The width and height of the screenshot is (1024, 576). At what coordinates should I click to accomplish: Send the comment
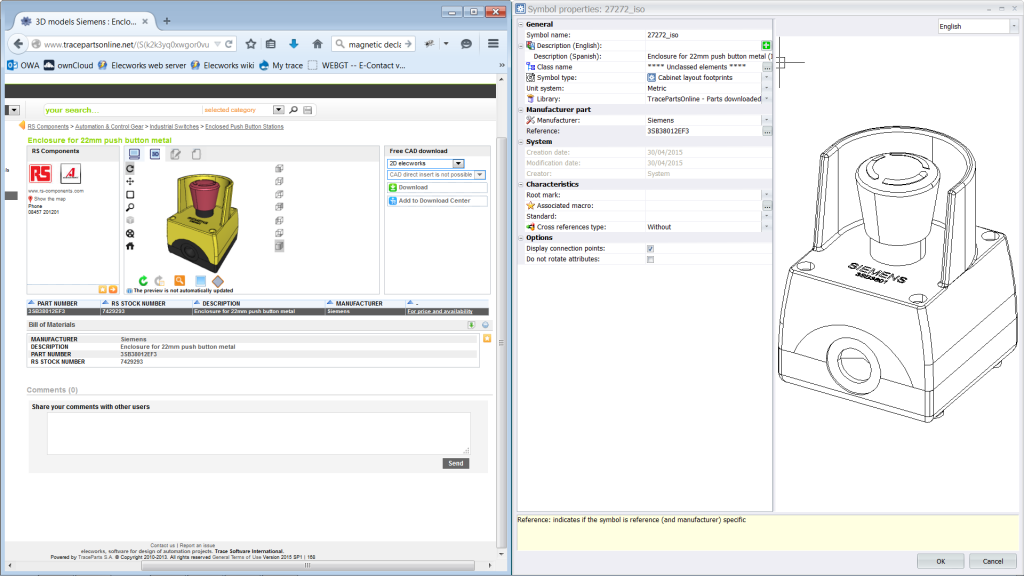click(x=456, y=463)
